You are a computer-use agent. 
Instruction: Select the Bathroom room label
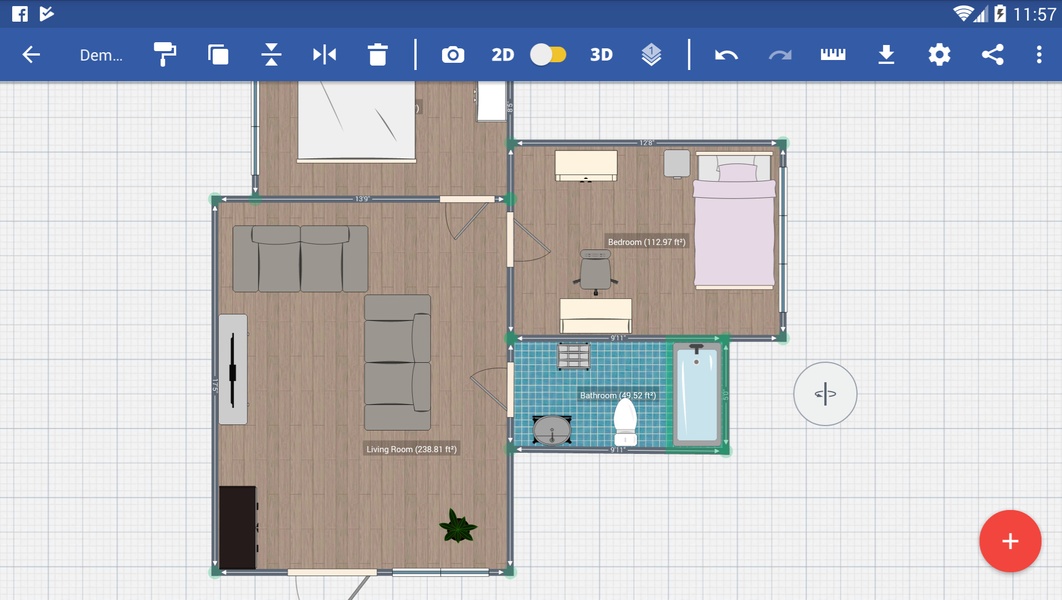tap(618, 395)
